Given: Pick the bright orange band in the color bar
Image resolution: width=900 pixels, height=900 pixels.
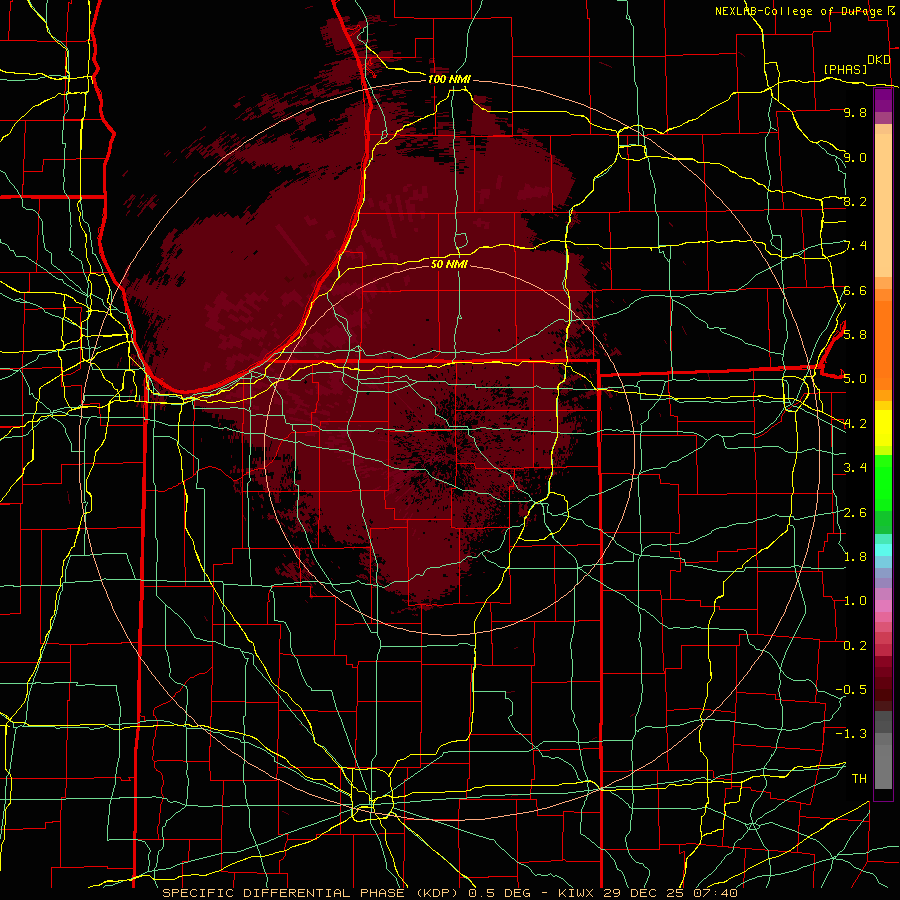Looking at the screenshot, I should pyautogui.click(x=883, y=344).
